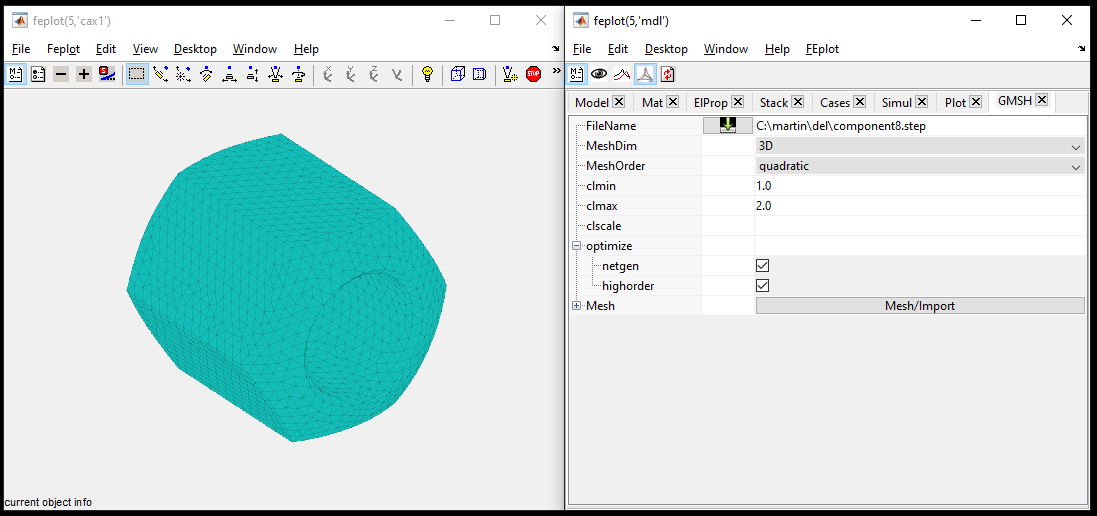Click the minus button in feplot toolbar

pyautogui.click(x=61, y=74)
